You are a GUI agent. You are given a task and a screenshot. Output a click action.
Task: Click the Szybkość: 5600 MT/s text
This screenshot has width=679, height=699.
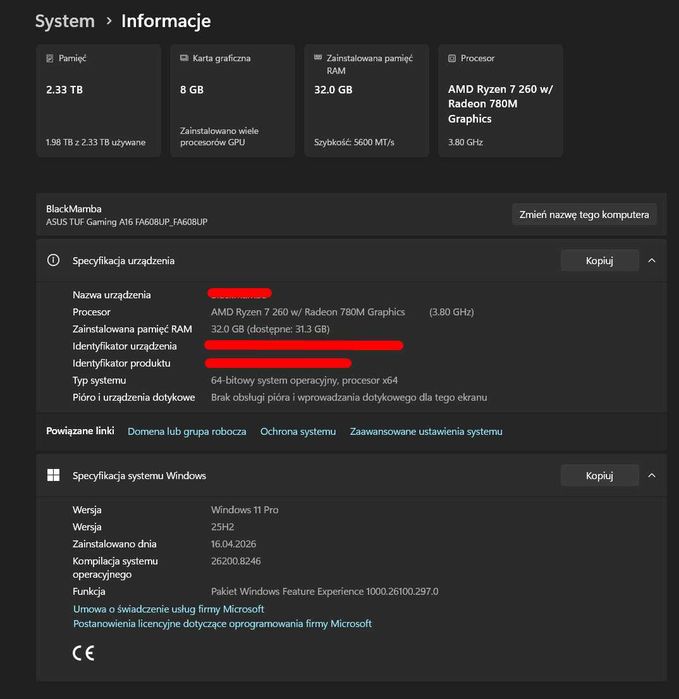coord(354,142)
